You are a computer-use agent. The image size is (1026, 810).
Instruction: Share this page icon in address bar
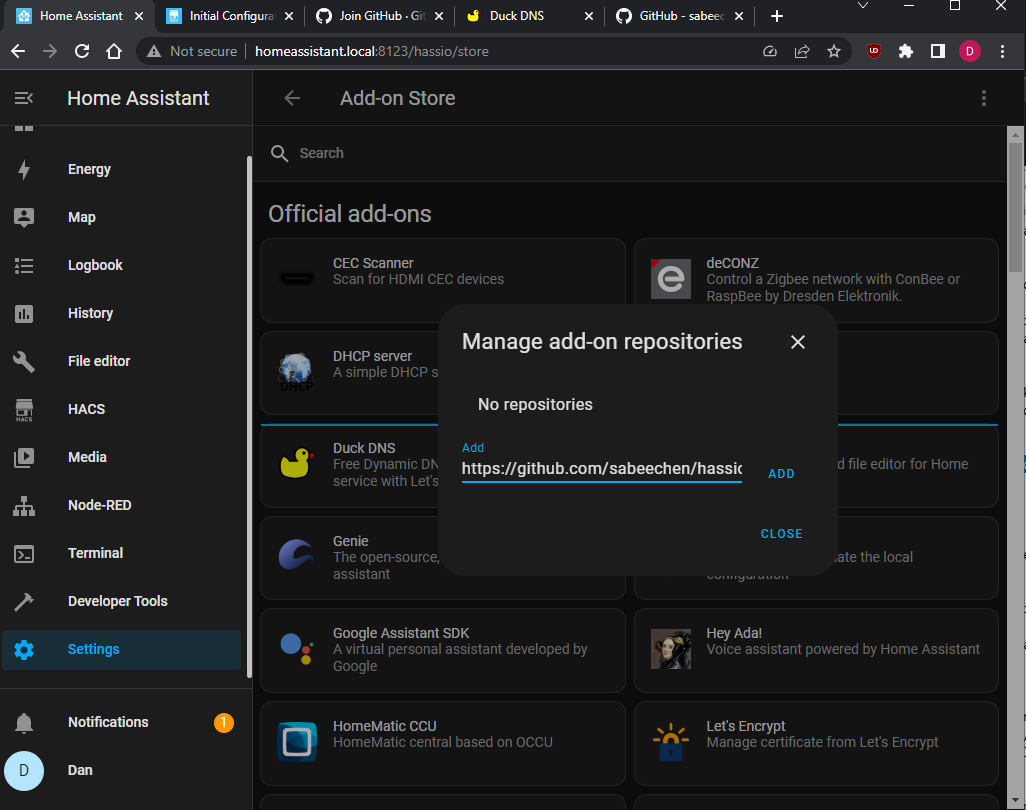click(802, 51)
